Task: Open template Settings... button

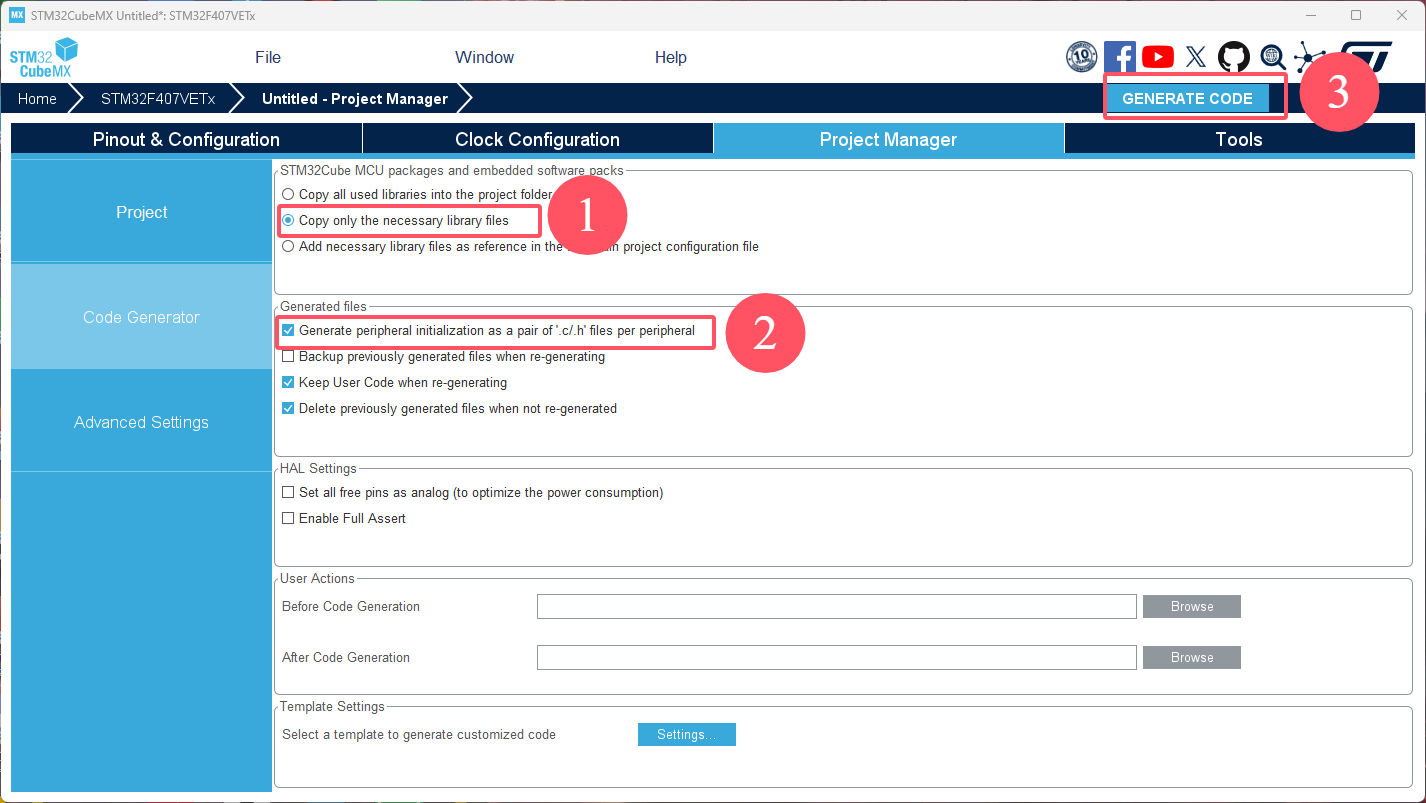Action: click(687, 735)
